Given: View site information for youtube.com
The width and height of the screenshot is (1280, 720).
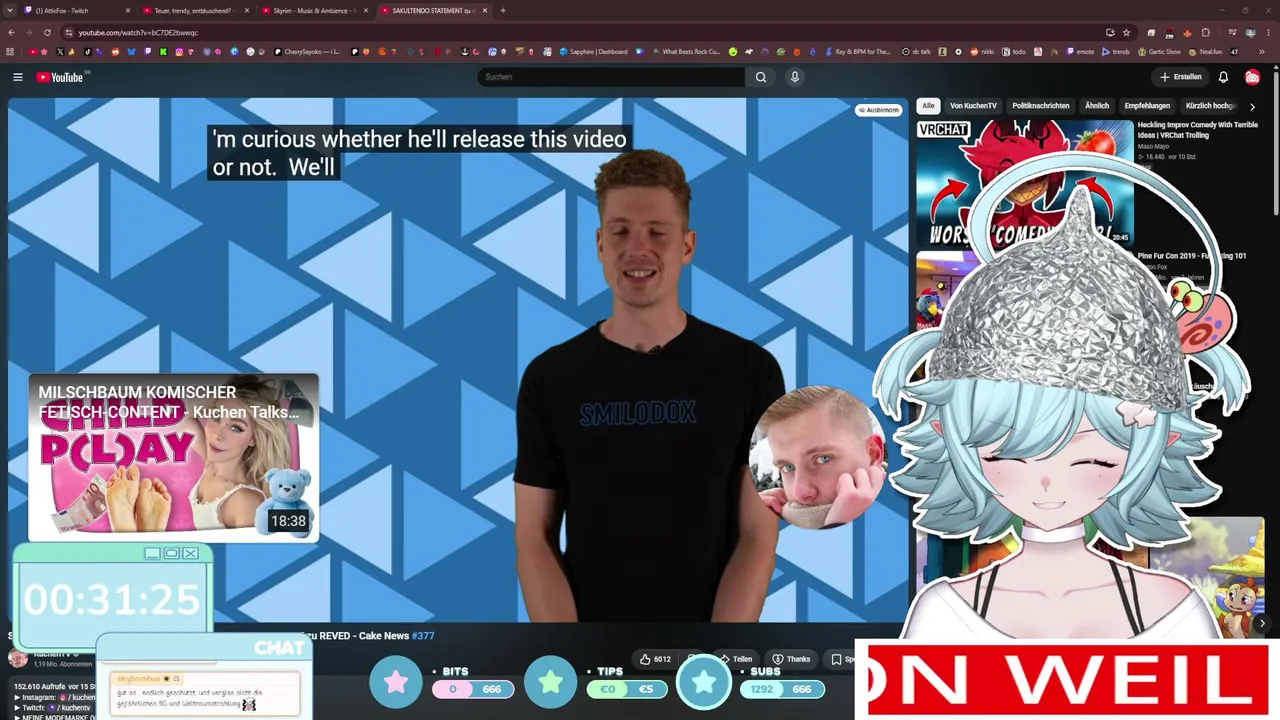Looking at the screenshot, I should click(x=68, y=32).
